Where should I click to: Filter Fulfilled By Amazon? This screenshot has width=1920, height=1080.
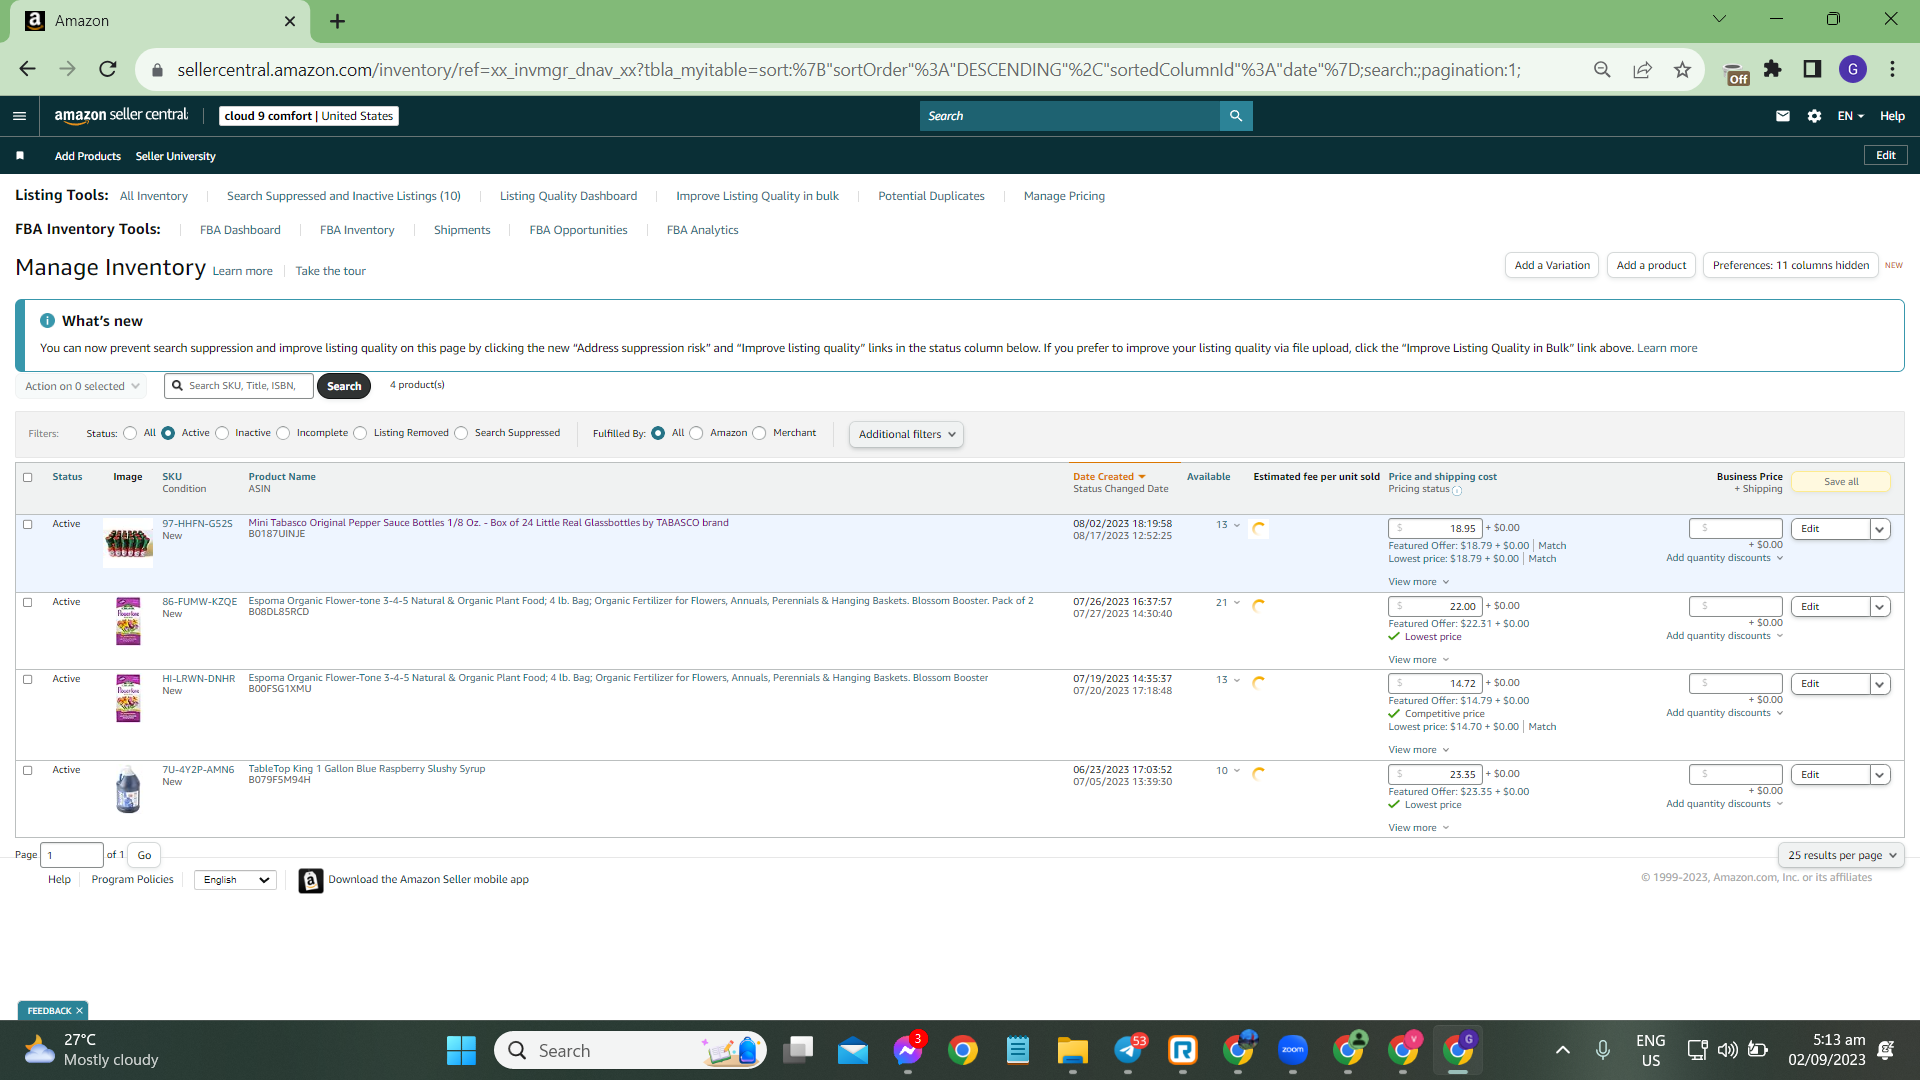[x=696, y=434]
